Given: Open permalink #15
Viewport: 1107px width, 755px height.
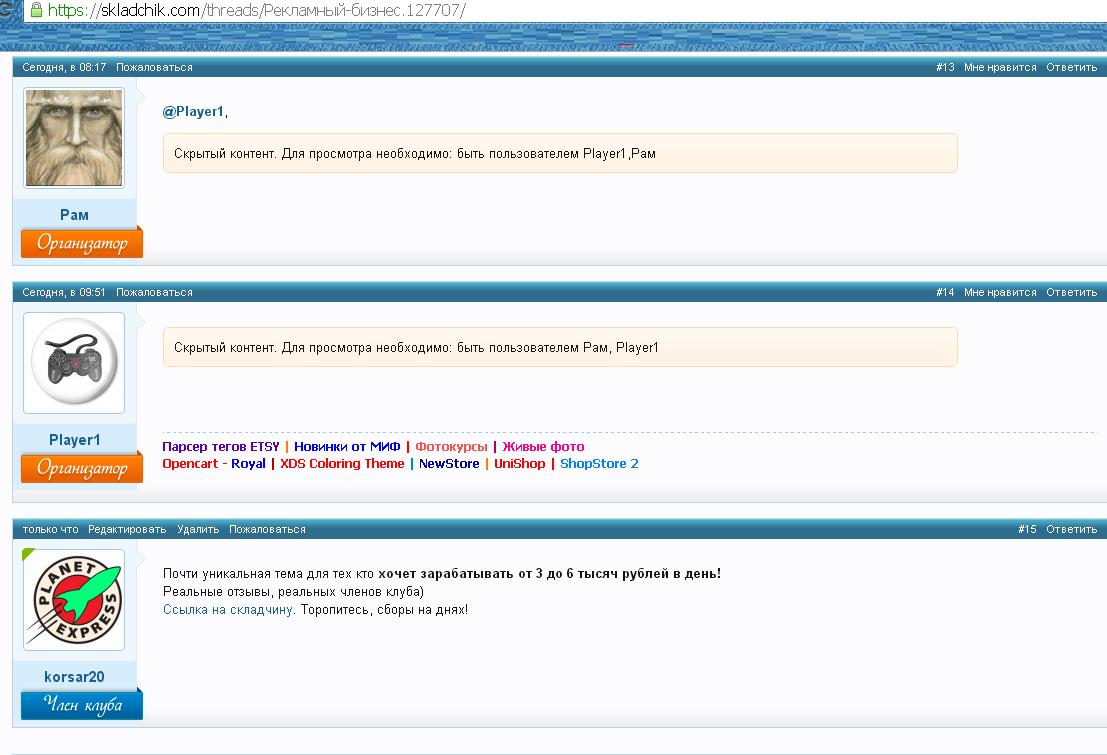Looking at the screenshot, I should (1027, 529).
